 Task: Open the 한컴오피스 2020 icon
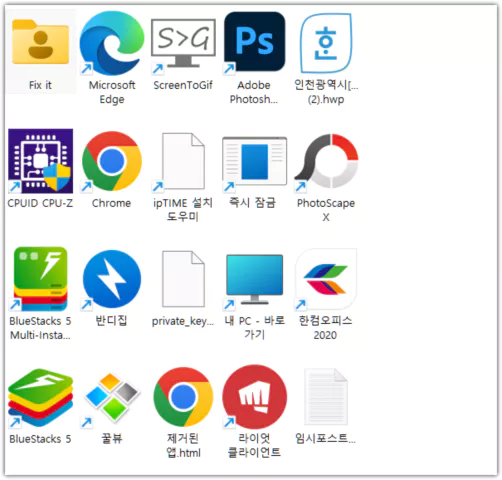(326, 279)
